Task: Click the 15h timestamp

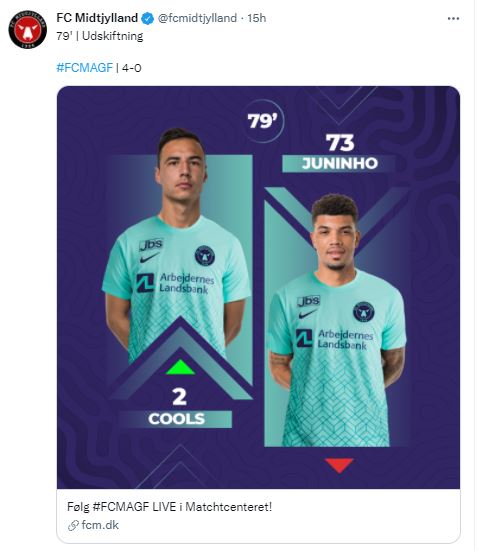Action: tap(257, 18)
